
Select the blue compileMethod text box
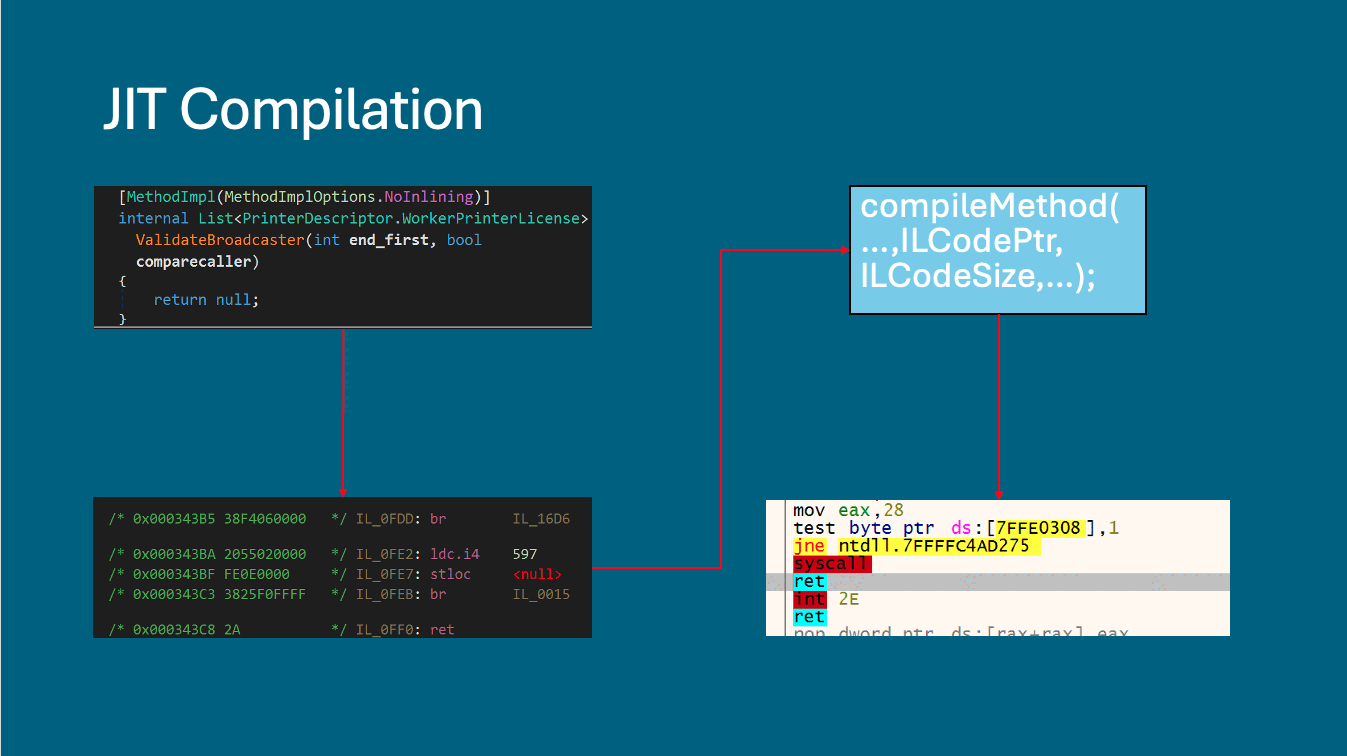[x=997, y=250]
